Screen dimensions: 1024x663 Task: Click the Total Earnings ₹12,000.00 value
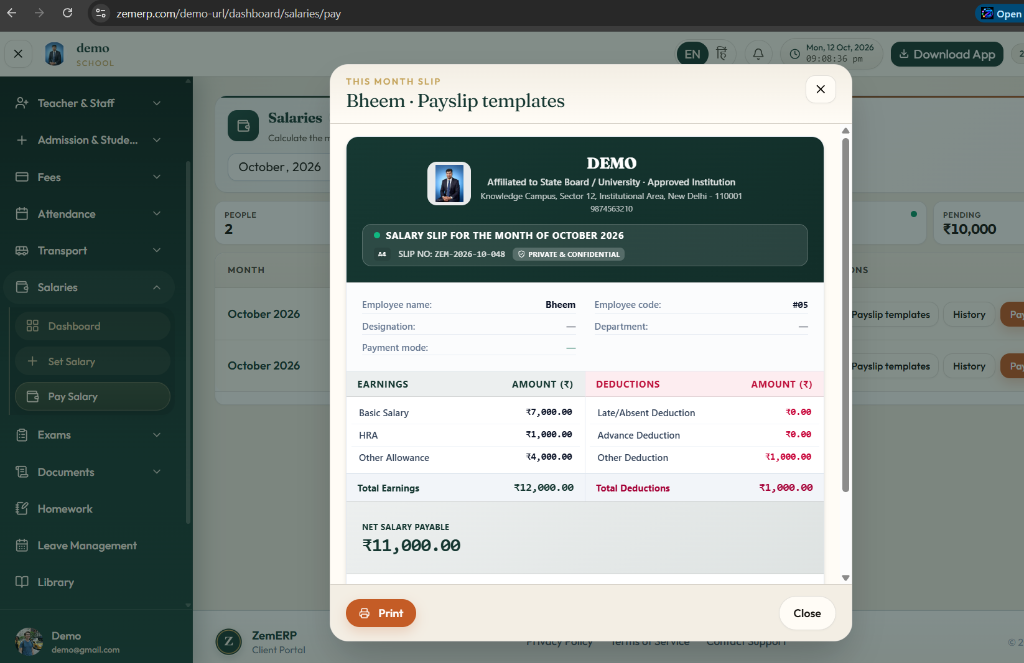543,488
